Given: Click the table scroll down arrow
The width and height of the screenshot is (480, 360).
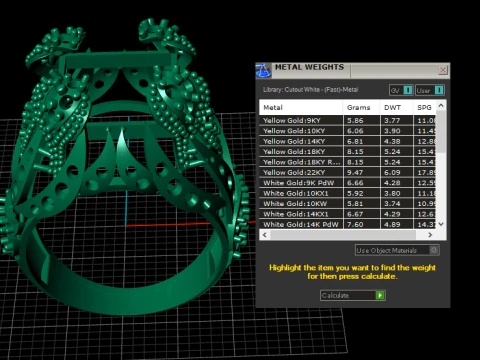Looking at the screenshot, I should [x=441, y=224].
